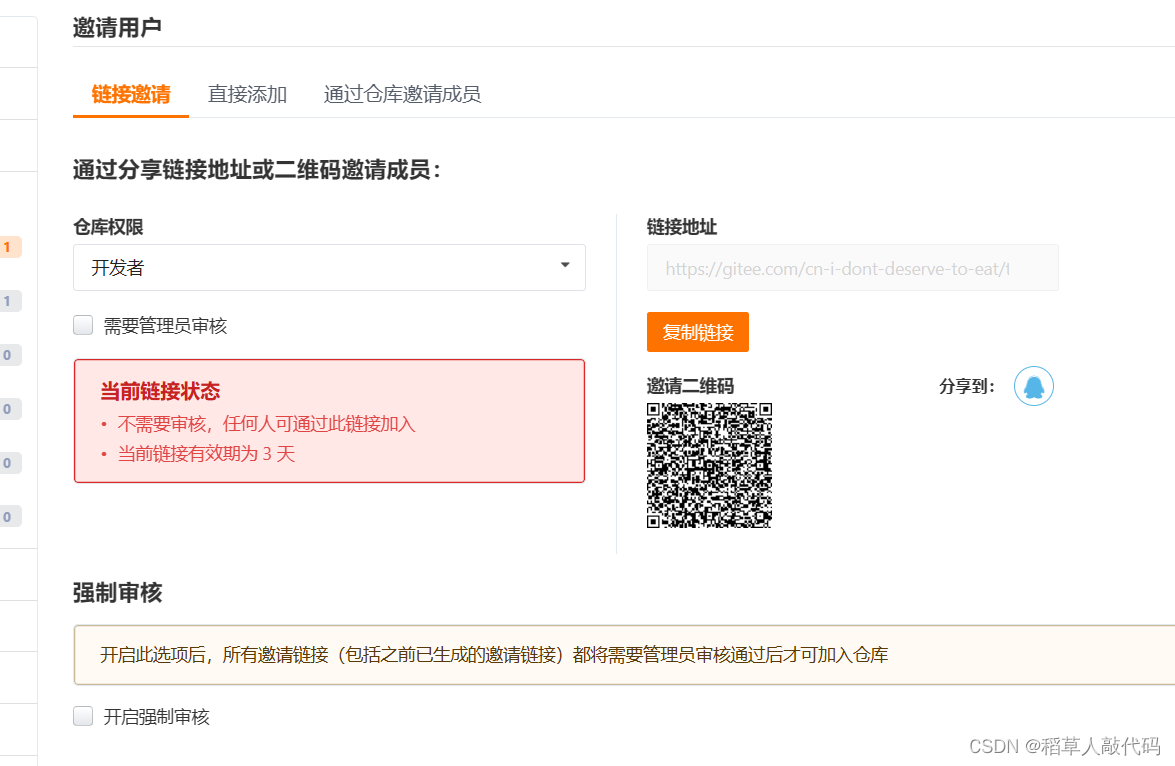This screenshot has height=766, width=1175.
Task: Click the orange sidebar badge showing 1
Action: point(10,247)
